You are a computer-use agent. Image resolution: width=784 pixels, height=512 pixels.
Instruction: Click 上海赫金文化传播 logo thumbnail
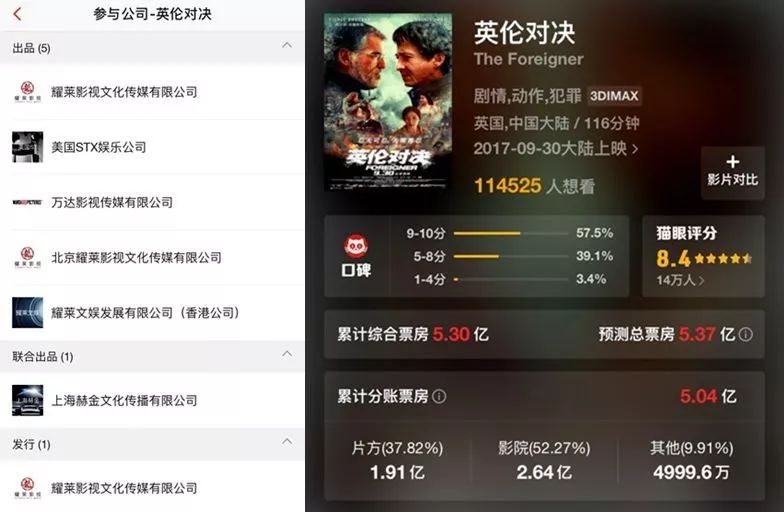(x=28, y=400)
